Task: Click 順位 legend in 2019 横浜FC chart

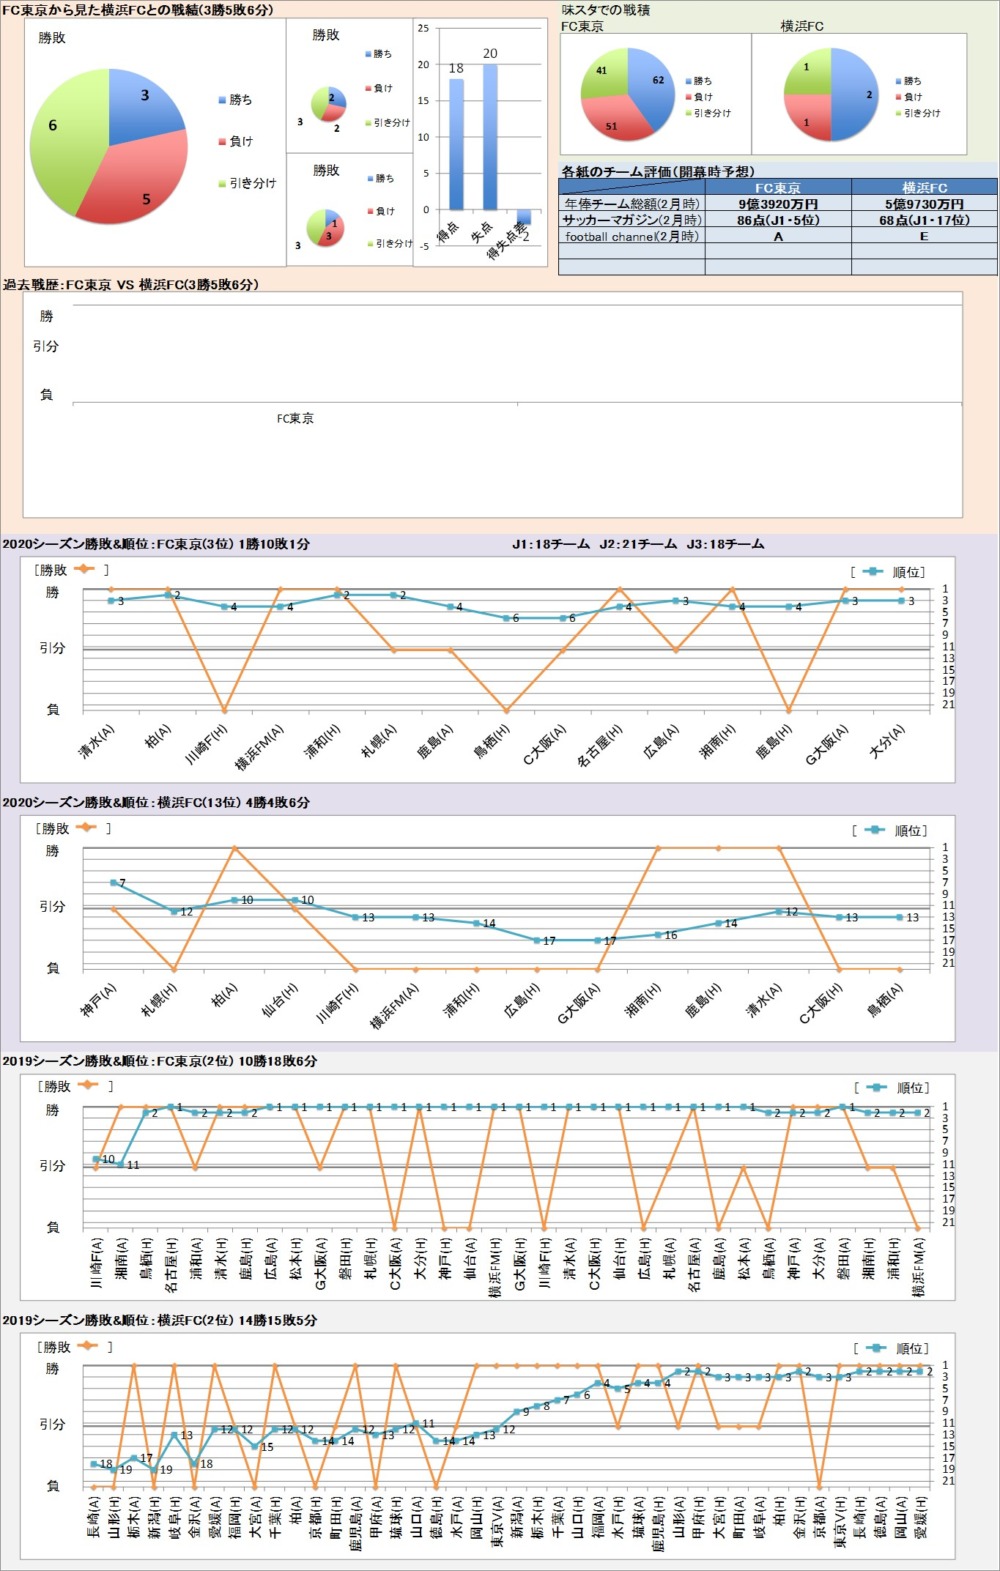Action: point(892,1348)
